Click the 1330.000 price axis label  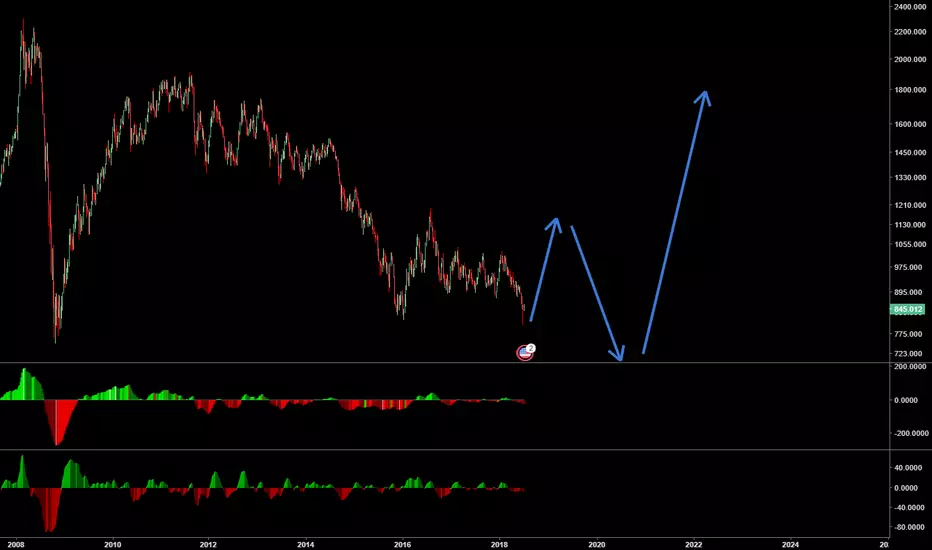point(910,177)
